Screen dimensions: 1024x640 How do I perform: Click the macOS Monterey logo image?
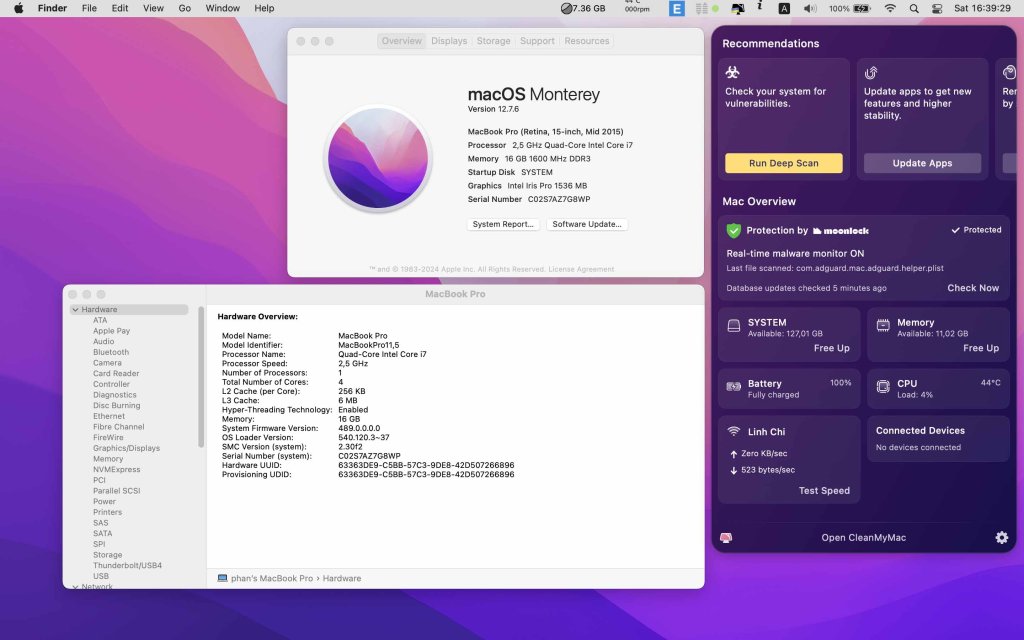(x=377, y=159)
